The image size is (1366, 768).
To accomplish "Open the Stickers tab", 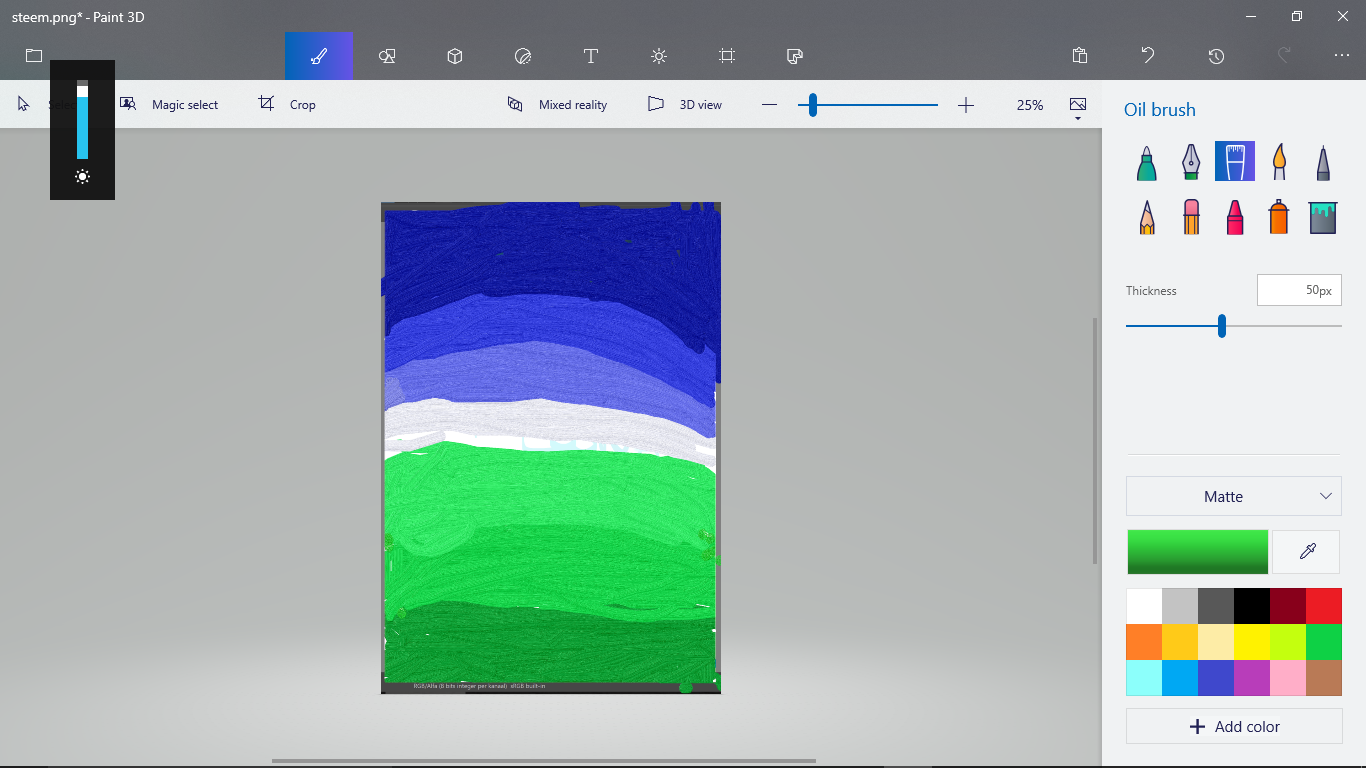I will (x=523, y=56).
